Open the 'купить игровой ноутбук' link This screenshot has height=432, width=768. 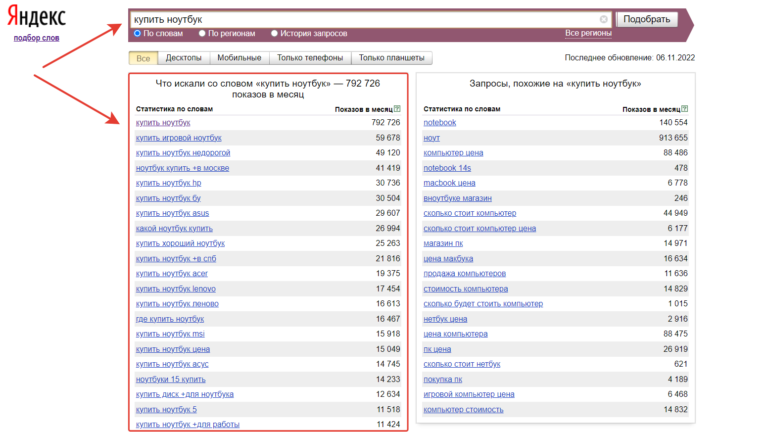179,138
